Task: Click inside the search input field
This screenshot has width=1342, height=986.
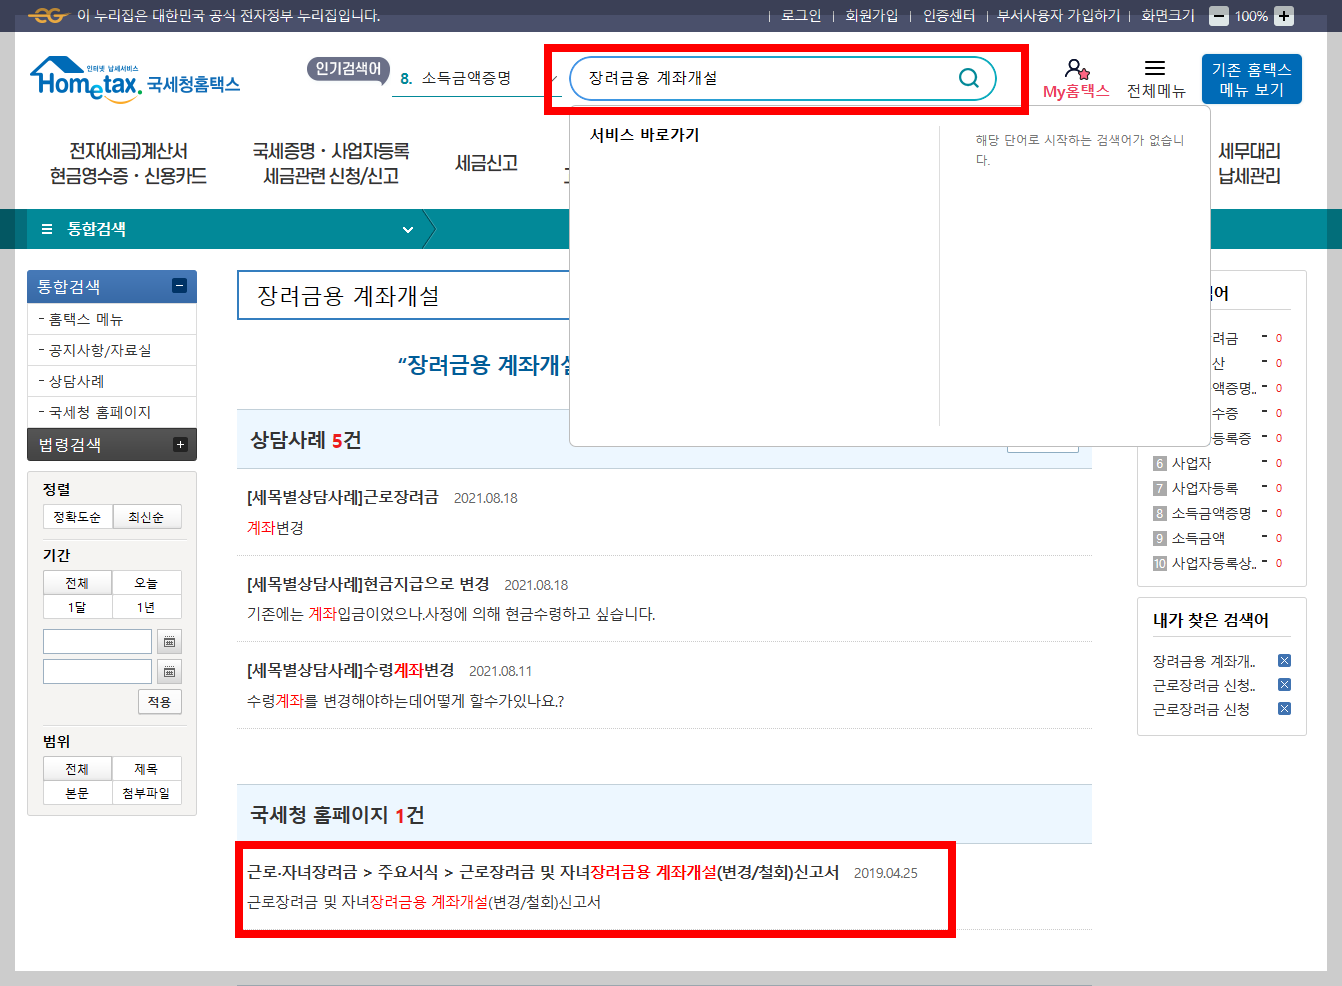Action: tap(760, 77)
